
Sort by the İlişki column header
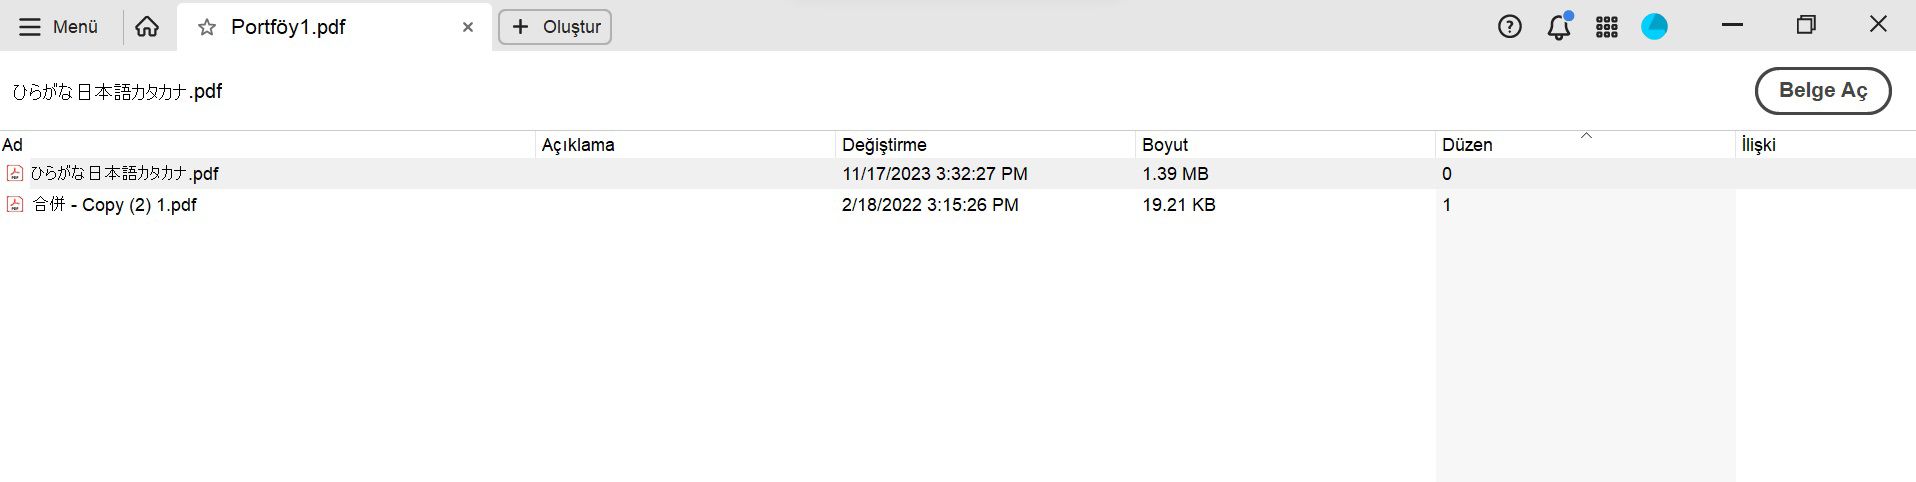(x=1758, y=145)
